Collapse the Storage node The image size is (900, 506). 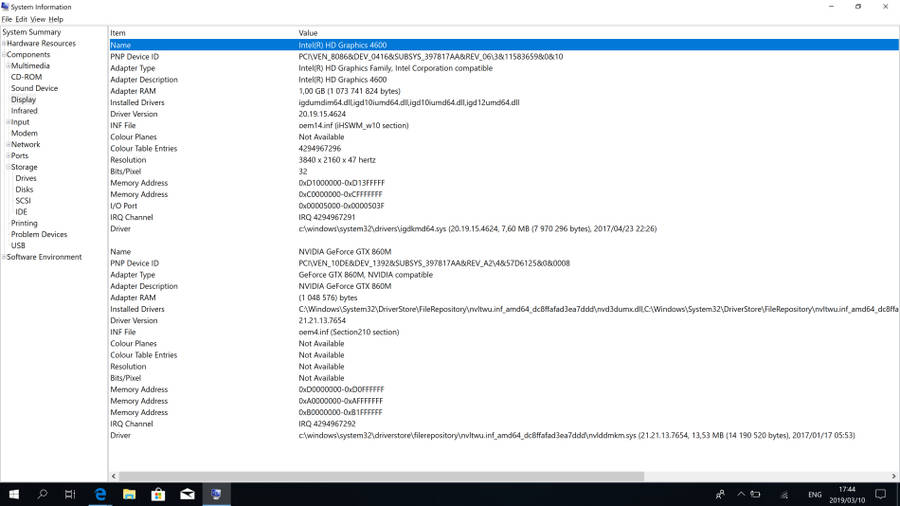(8, 167)
